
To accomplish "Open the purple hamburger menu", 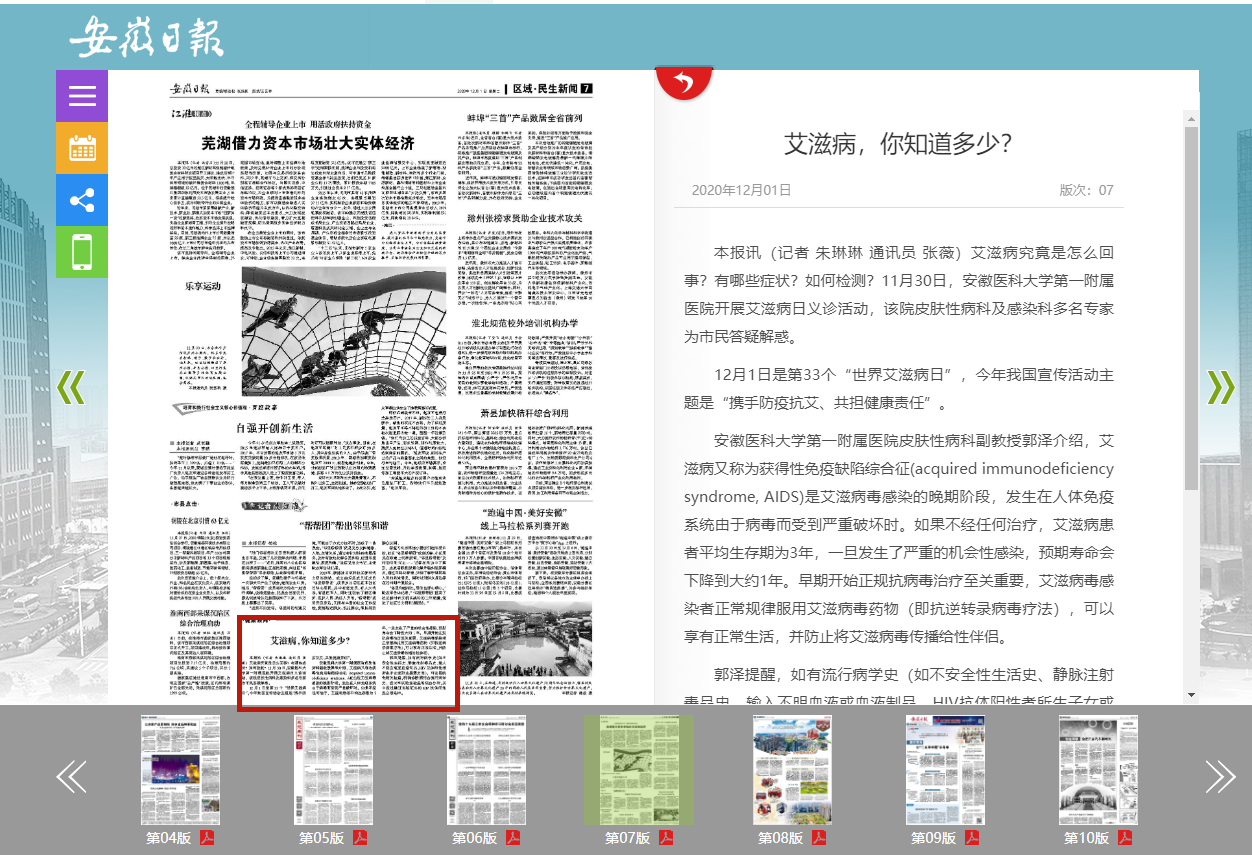I will 82,96.
